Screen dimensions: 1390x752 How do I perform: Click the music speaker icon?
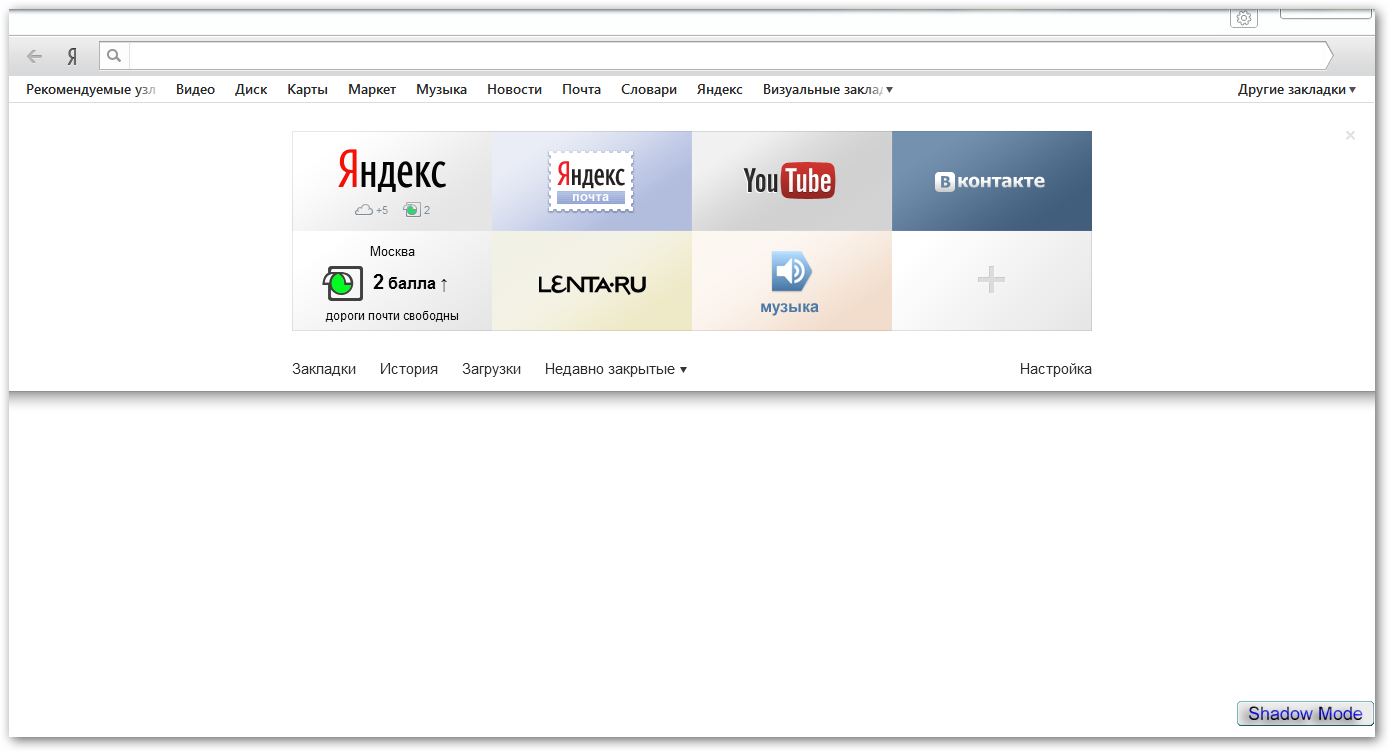[x=791, y=271]
